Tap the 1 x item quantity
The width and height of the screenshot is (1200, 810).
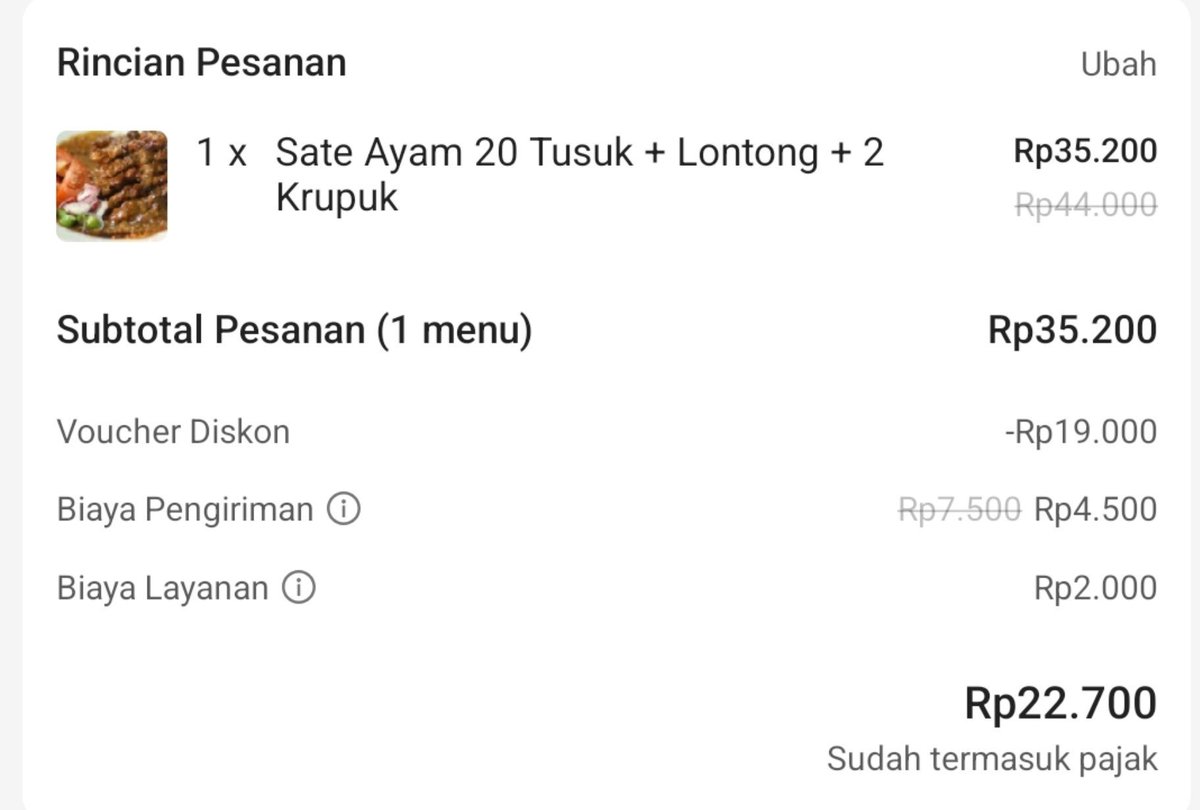[x=221, y=153]
